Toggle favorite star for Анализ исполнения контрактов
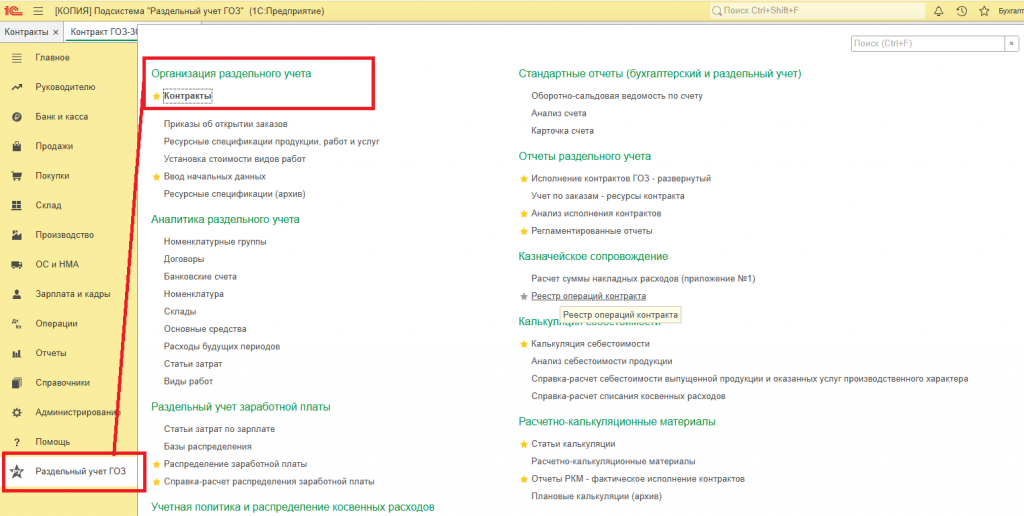Image resolution: width=1024 pixels, height=516 pixels. pyautogui.click(x=523, y=214)
